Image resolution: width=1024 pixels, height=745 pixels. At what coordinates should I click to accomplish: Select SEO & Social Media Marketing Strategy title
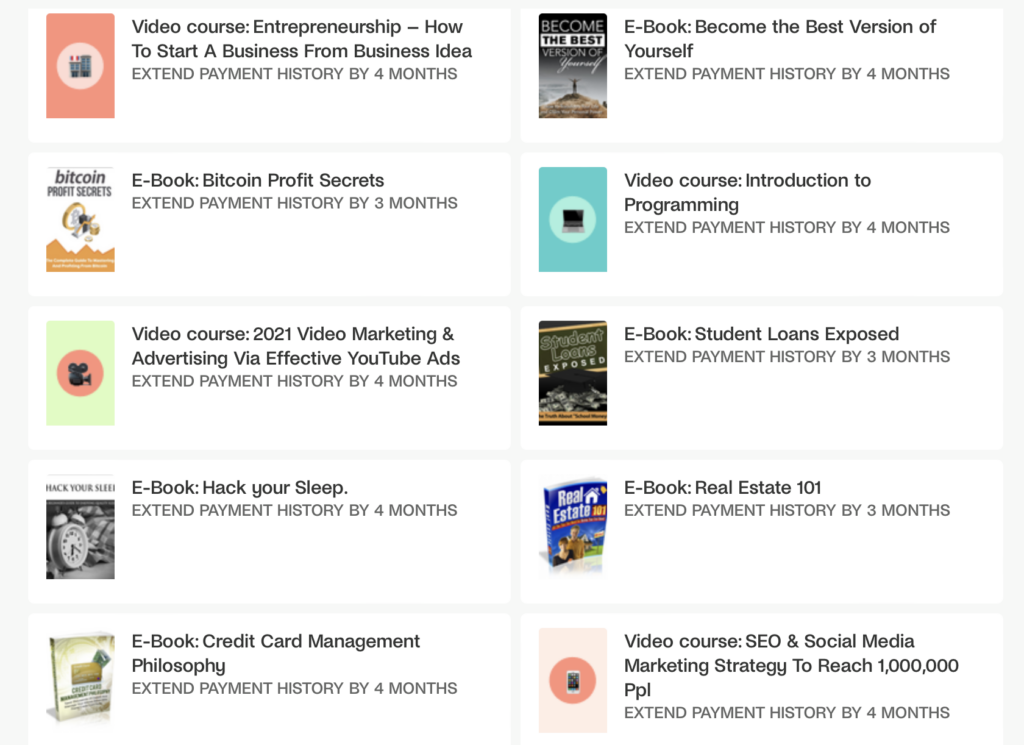click(x=792, y=665)
